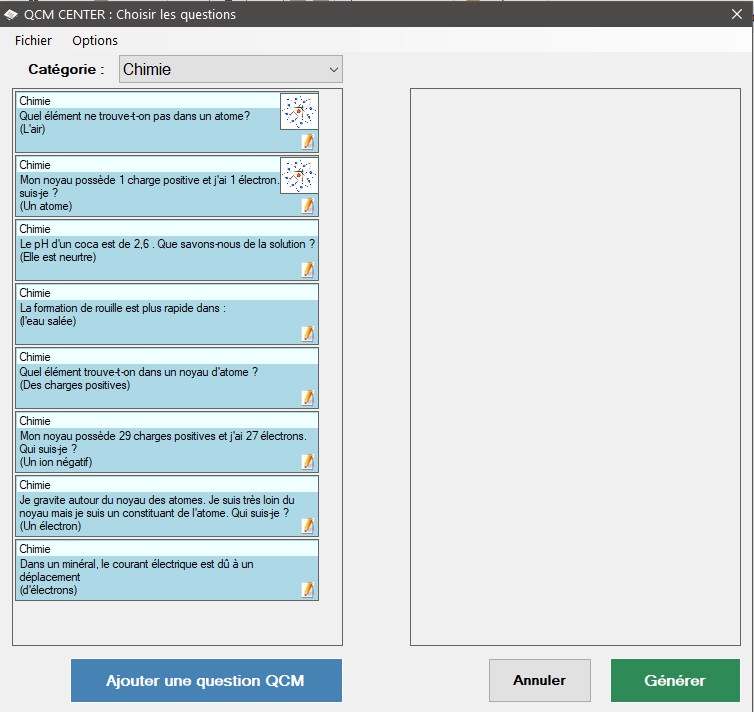754x712 pixels.
Task: Click the Annuler button
Action: [x=539, y=681]
